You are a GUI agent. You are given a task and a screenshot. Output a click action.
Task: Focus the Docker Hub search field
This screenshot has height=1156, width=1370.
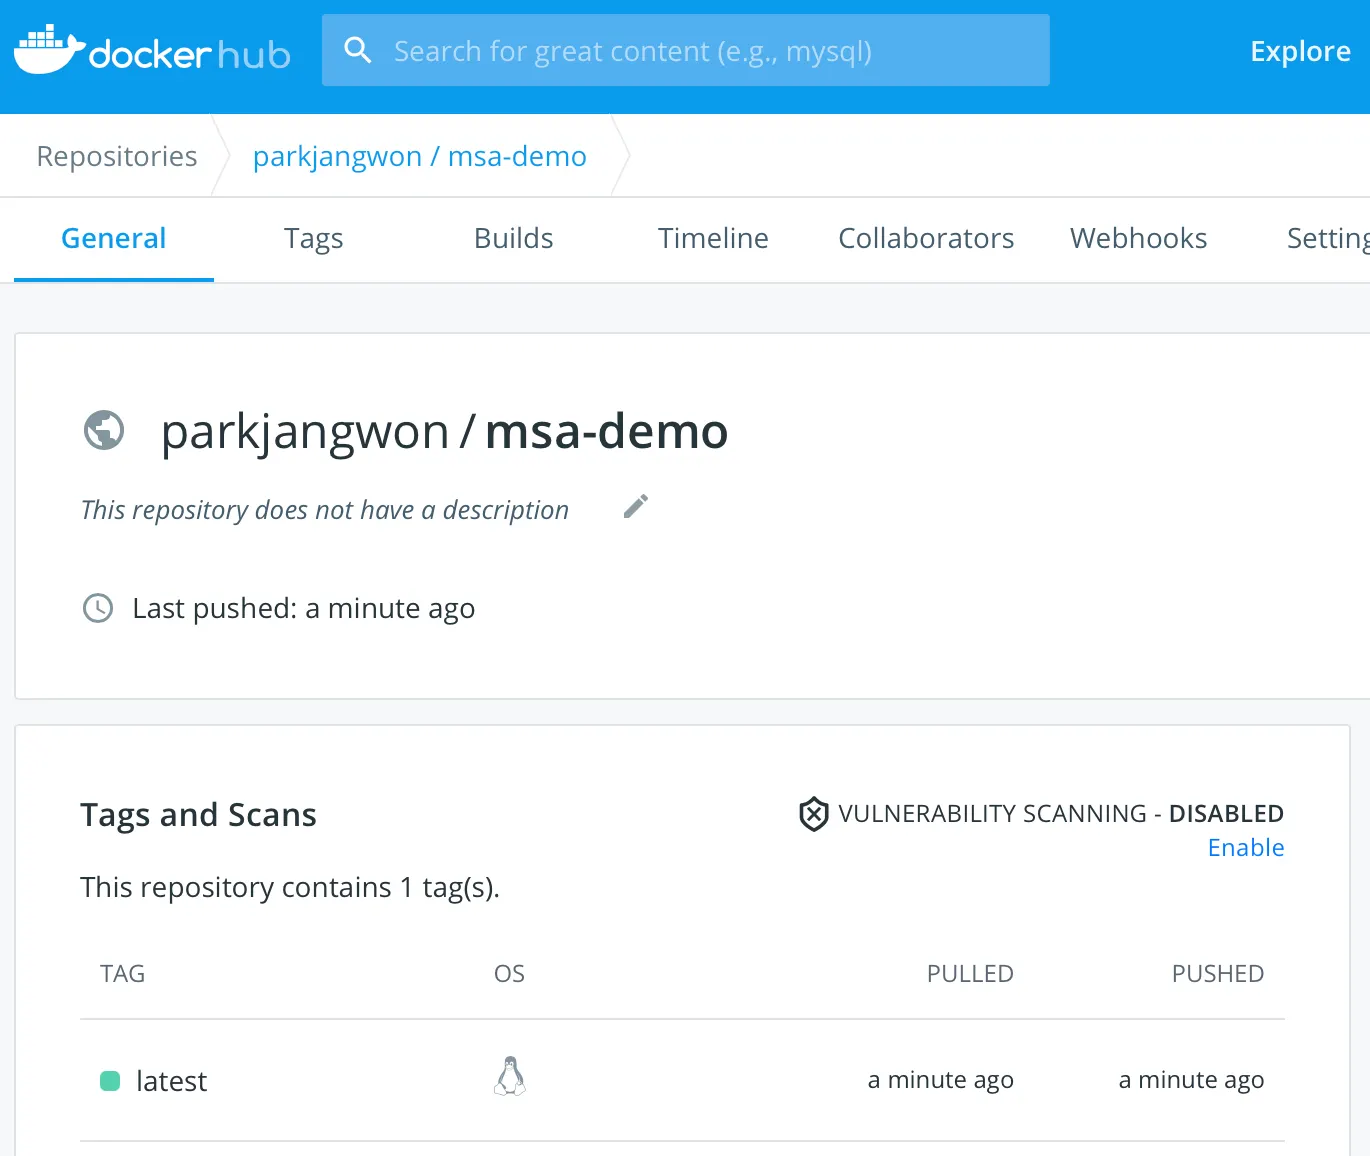(x=700, y=51)
